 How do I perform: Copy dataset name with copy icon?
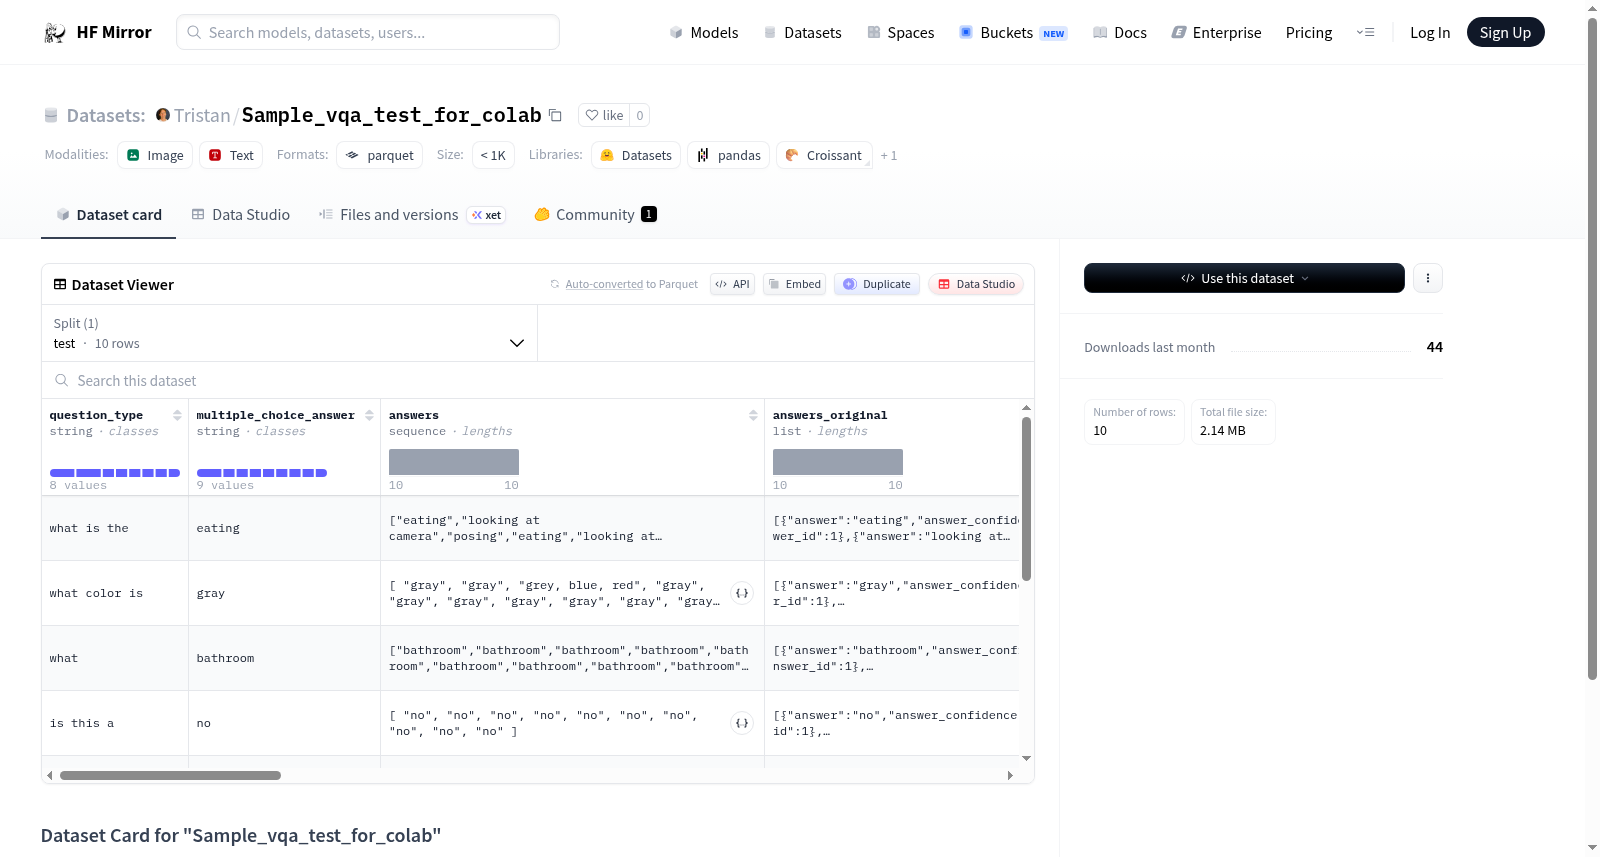555,115
